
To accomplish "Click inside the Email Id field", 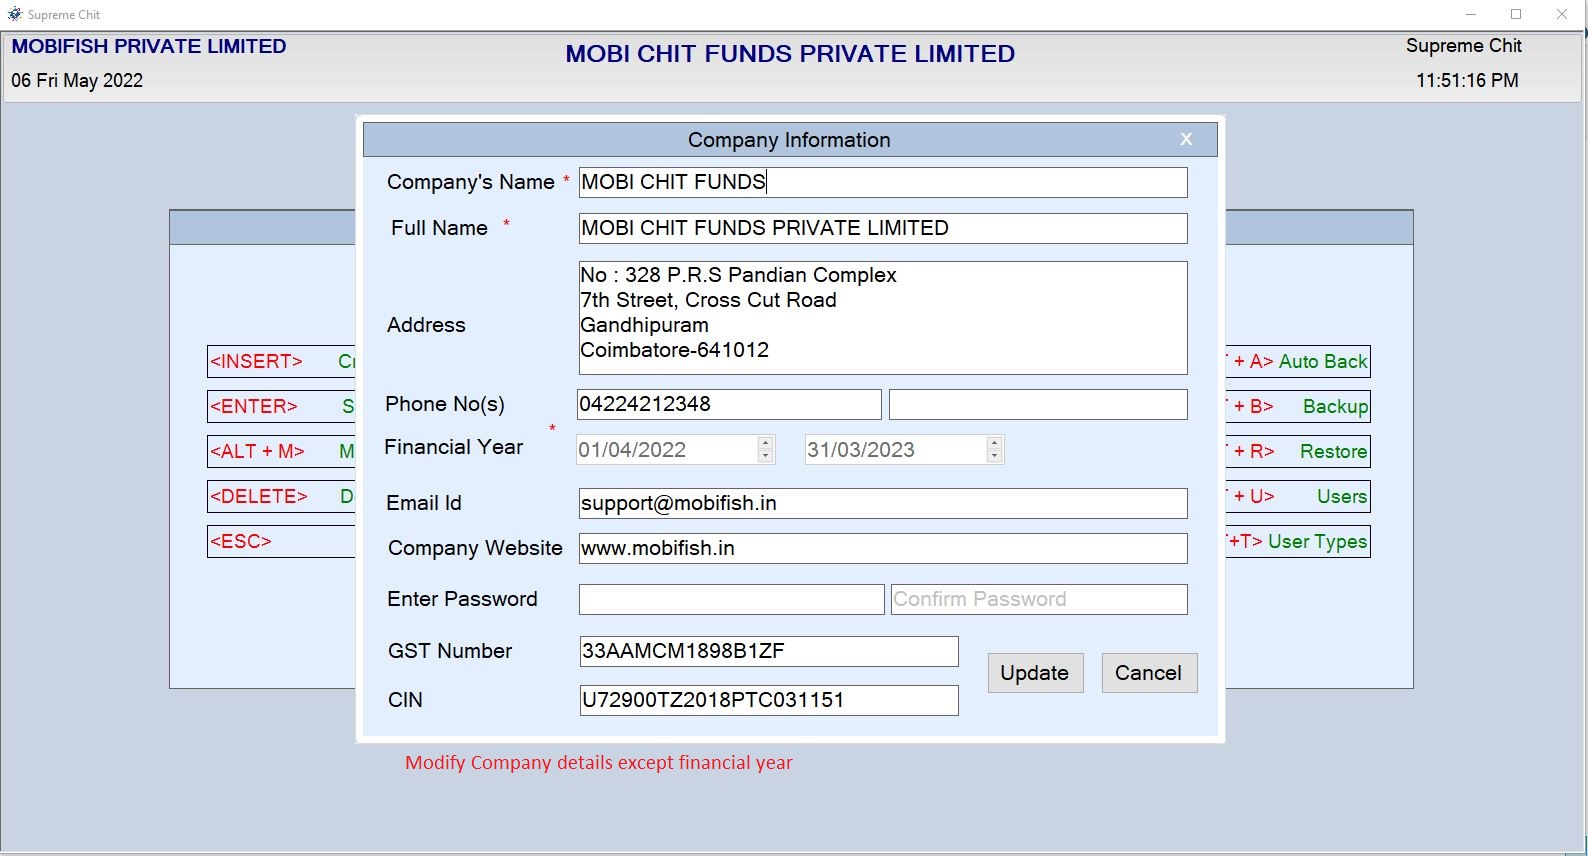I will click(x=880, y=503).
